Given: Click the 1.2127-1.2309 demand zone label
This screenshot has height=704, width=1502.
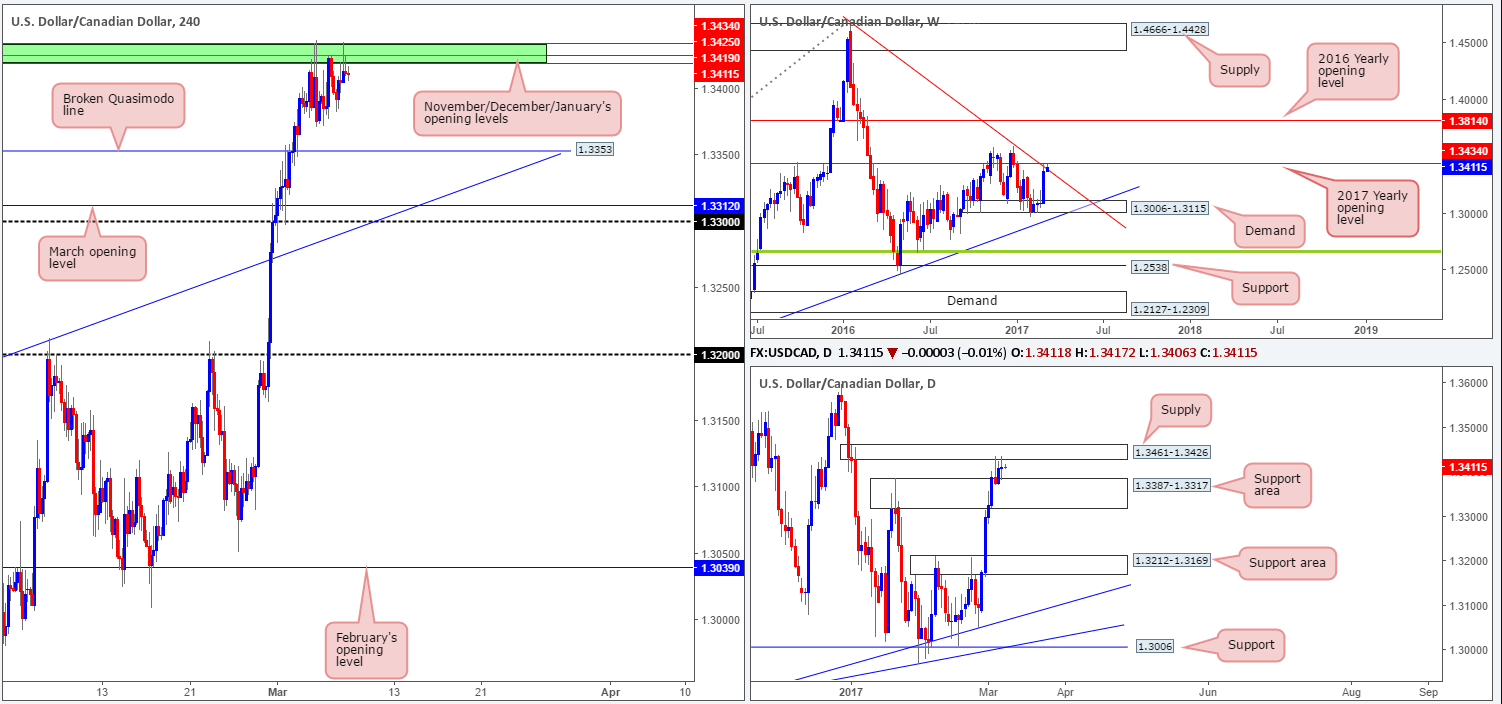Looking at the screenshot, I should [x=1169, y=310].
